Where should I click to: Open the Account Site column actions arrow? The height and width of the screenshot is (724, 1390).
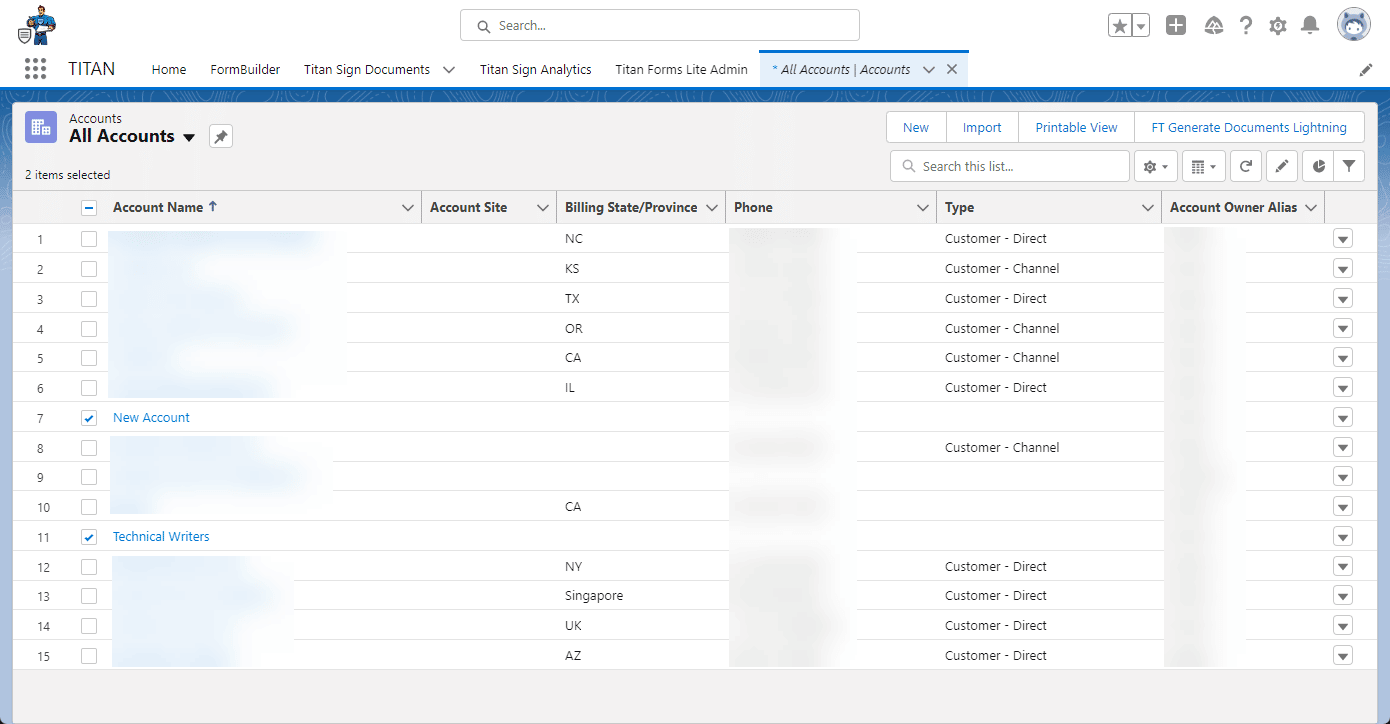543,208
